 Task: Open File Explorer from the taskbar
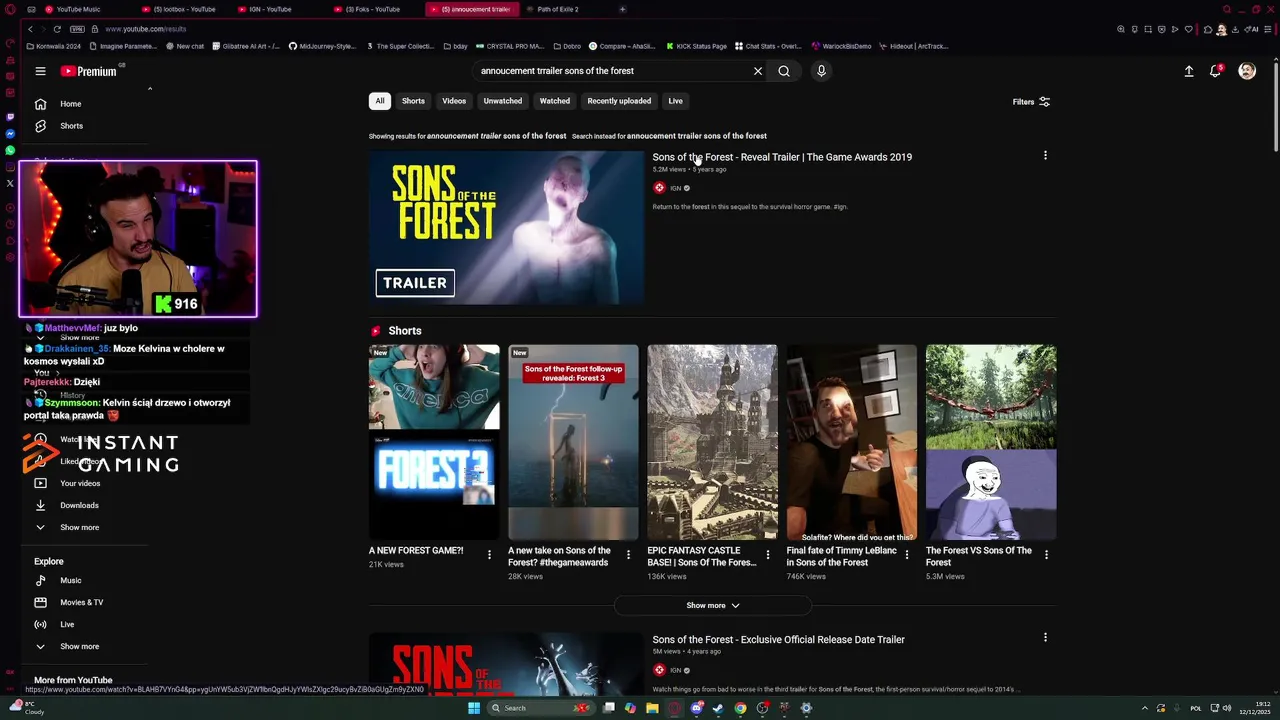pyautogui.click(x=652, y=708)
